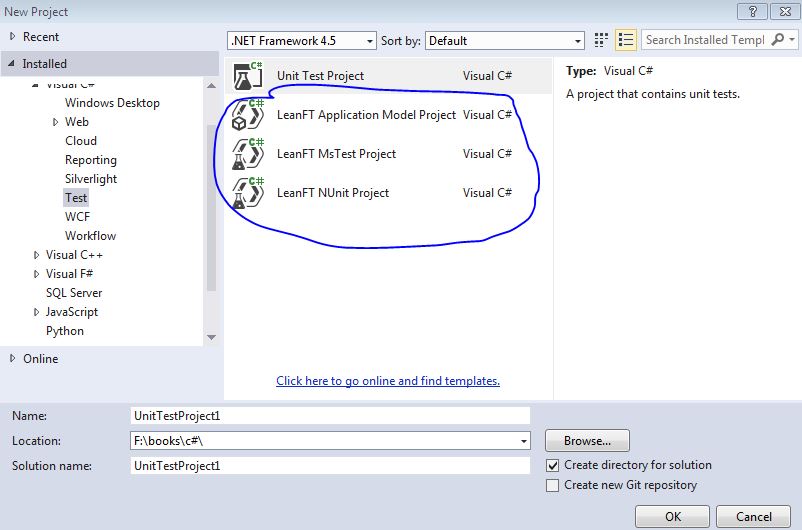
Task: Select the LeanFT Application Model Project icon
Action: pos(248,115)
